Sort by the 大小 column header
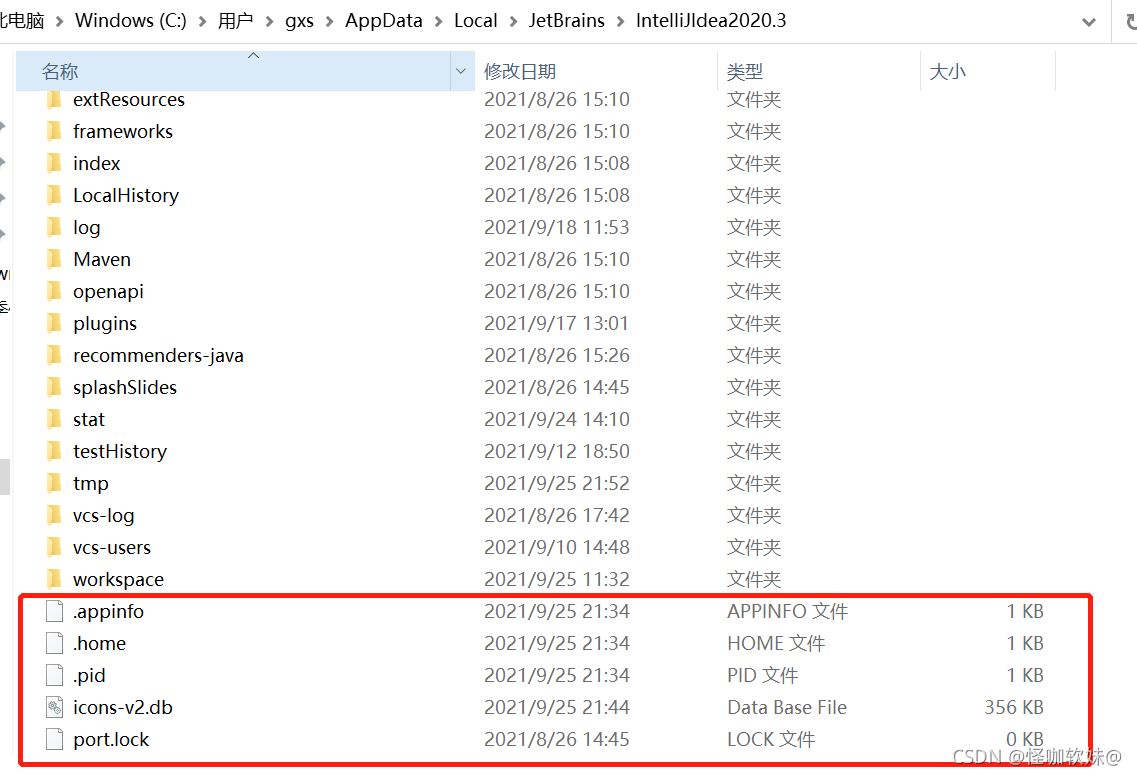Viewport: 1137px width, 775px height. point(988,71)
